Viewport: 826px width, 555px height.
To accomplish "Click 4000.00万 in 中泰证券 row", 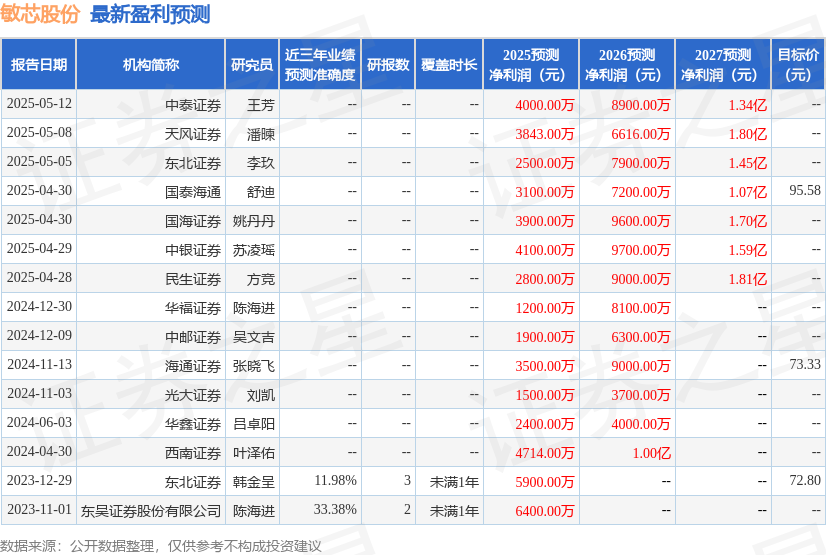I will [545, 105].
